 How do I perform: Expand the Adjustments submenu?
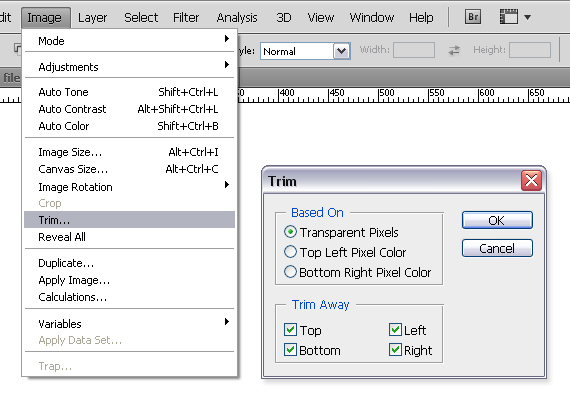[129, 67]
